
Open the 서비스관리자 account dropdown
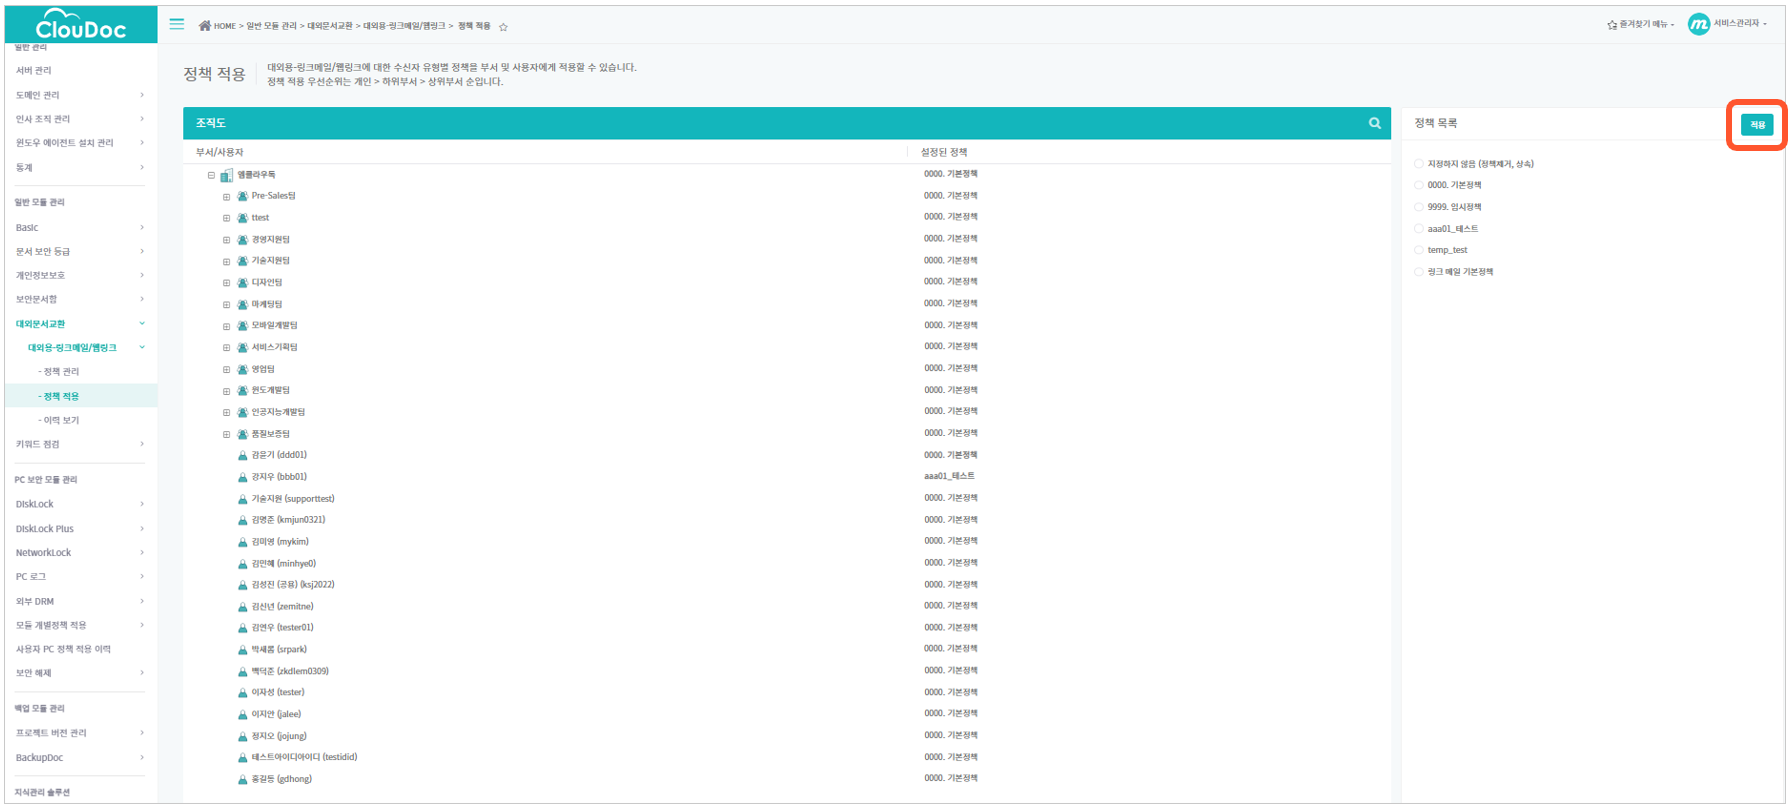[1739, 23]
